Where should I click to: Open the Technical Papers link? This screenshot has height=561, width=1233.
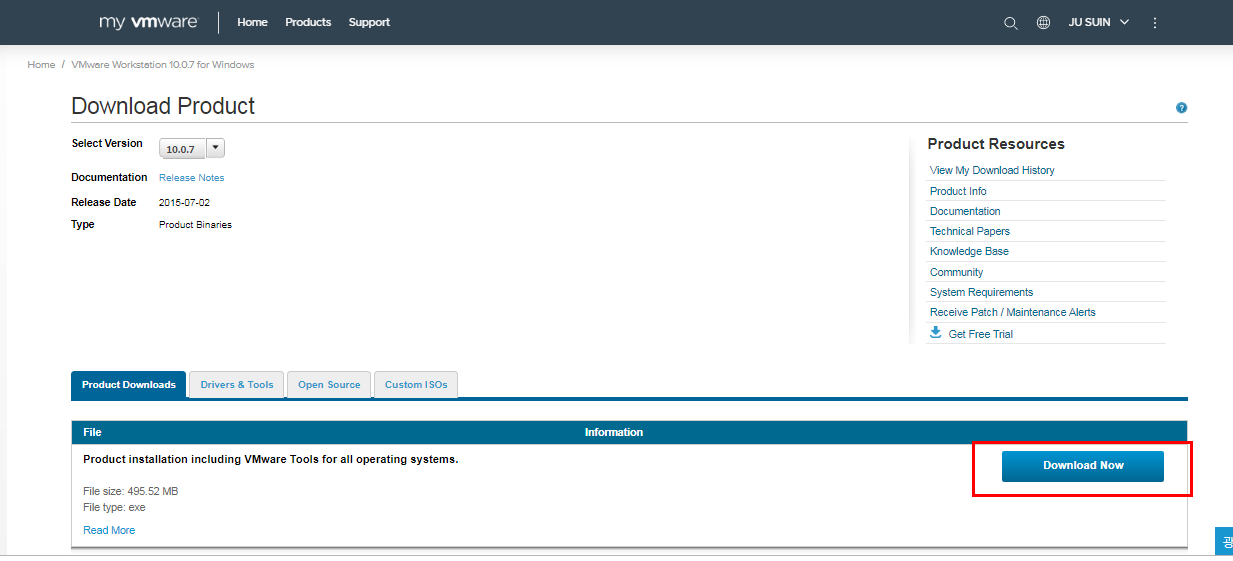pyautogui.click(x=970, y=231)
